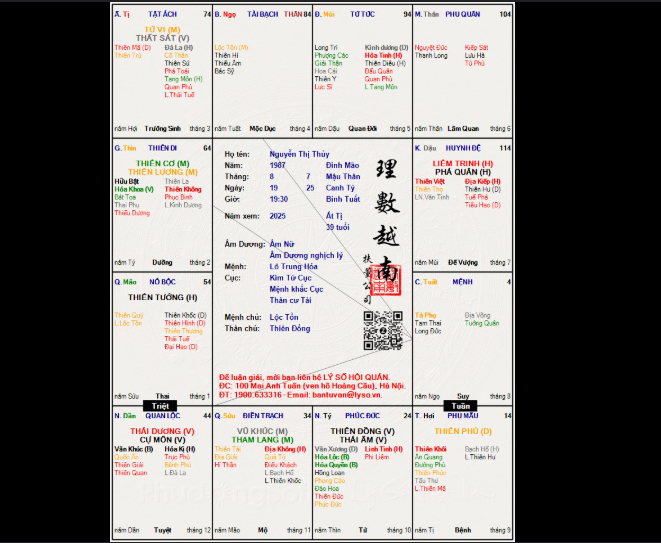Click the Hỏa Tinh (H) star

pyautogui.click(x=383, y=55)
